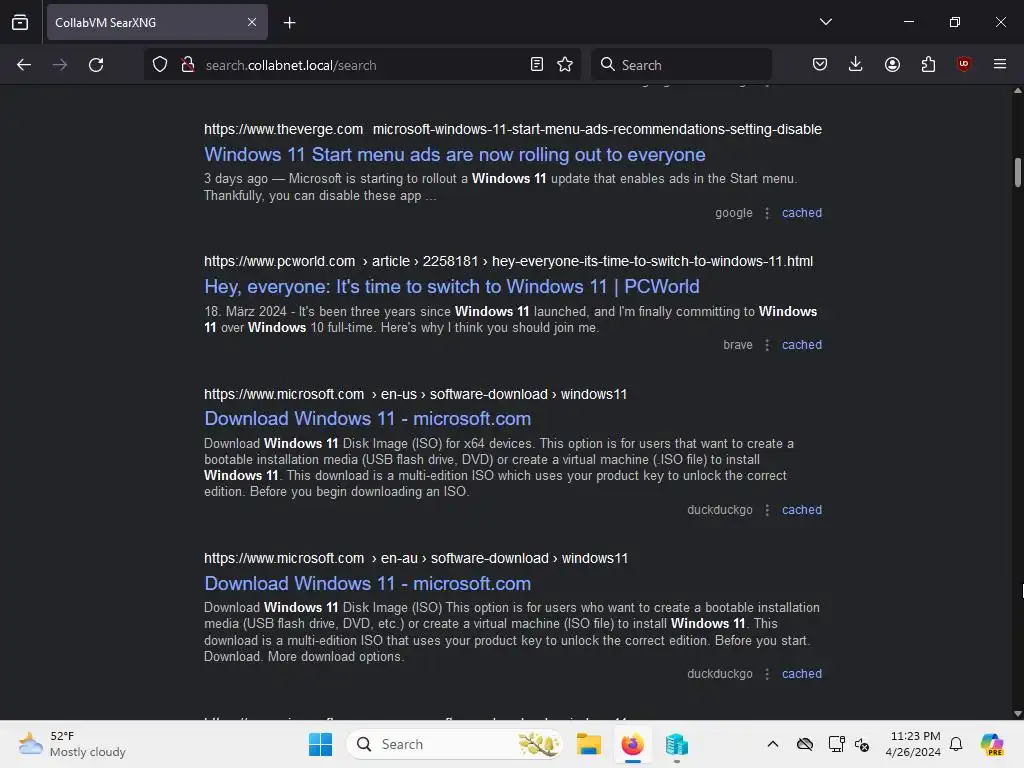Screen dimensions: 1024x768
Task: Reload the current page
Action: (96, 65)
